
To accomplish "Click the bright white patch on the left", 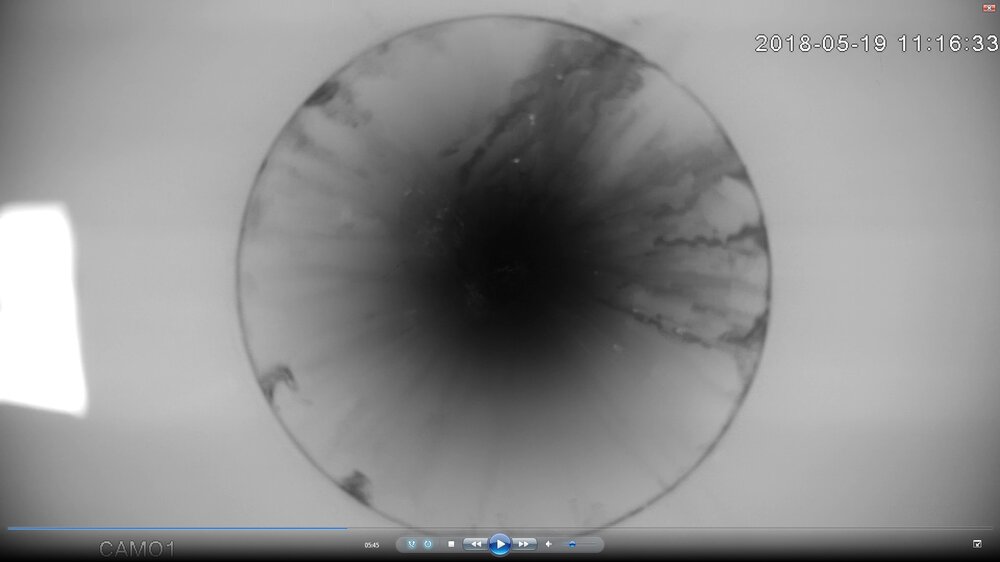I will pyautogui.click(x=40, y=305).
